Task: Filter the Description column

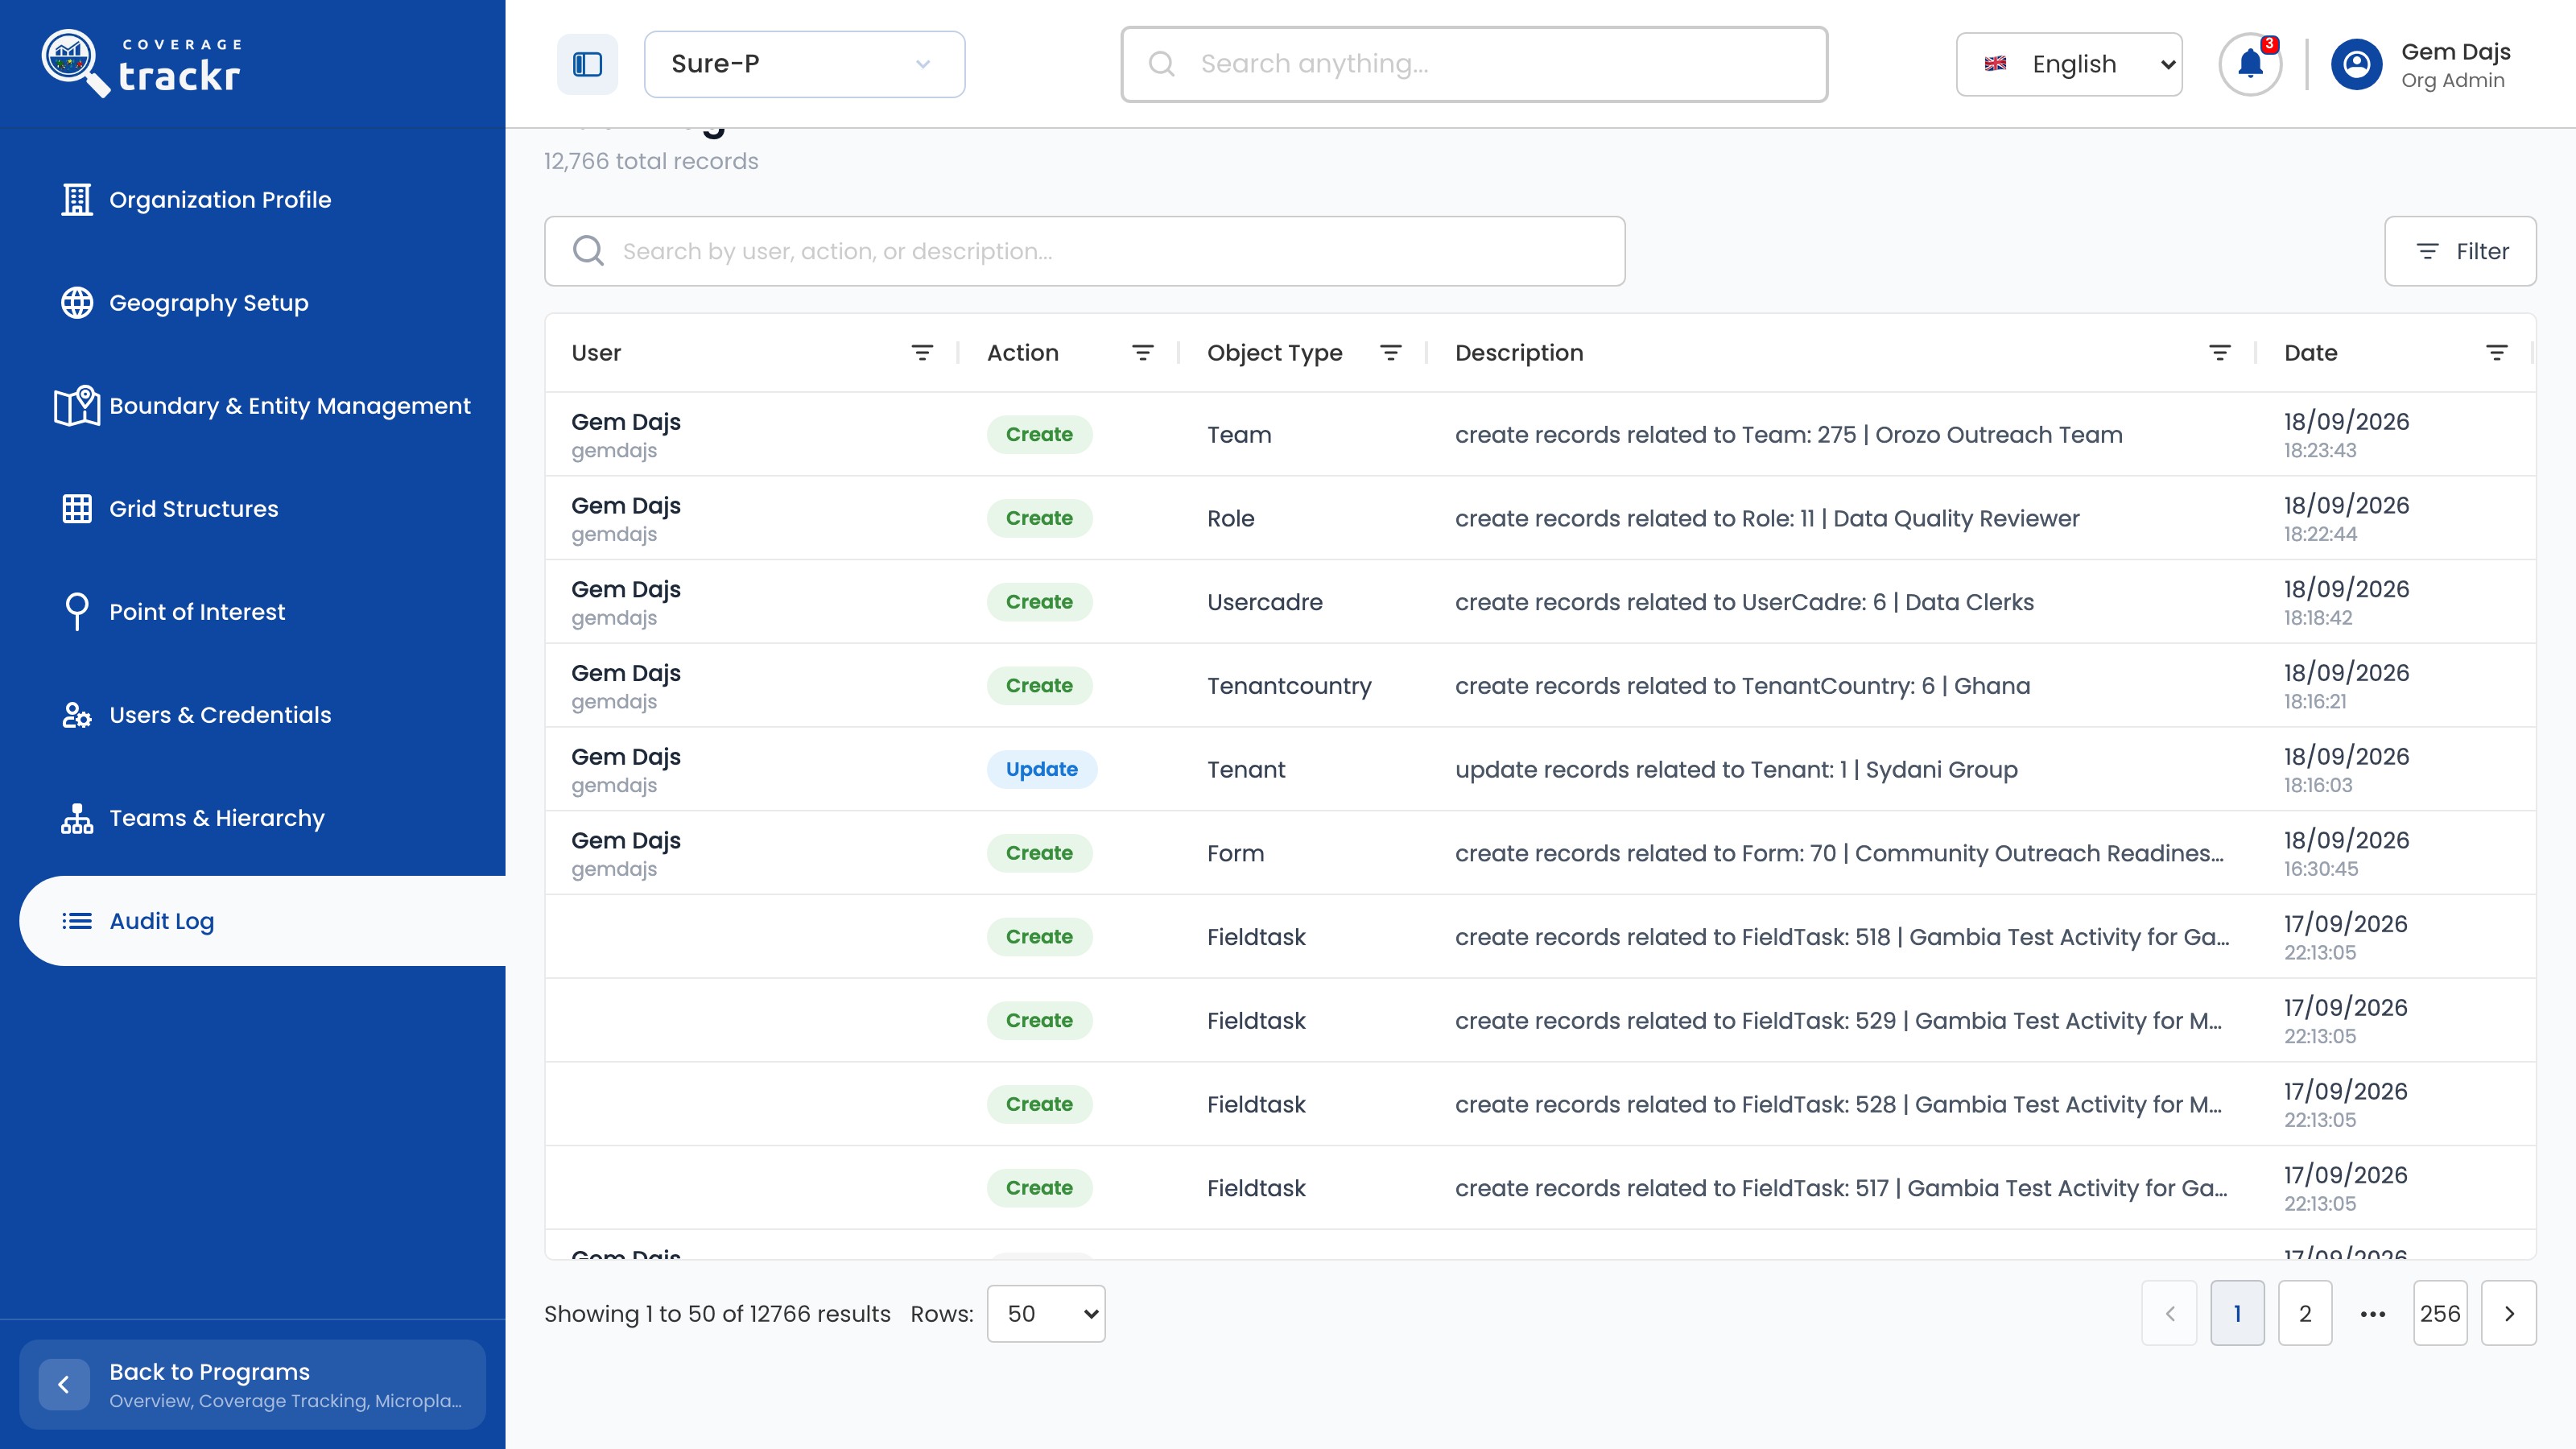Action: (2219, 352)
